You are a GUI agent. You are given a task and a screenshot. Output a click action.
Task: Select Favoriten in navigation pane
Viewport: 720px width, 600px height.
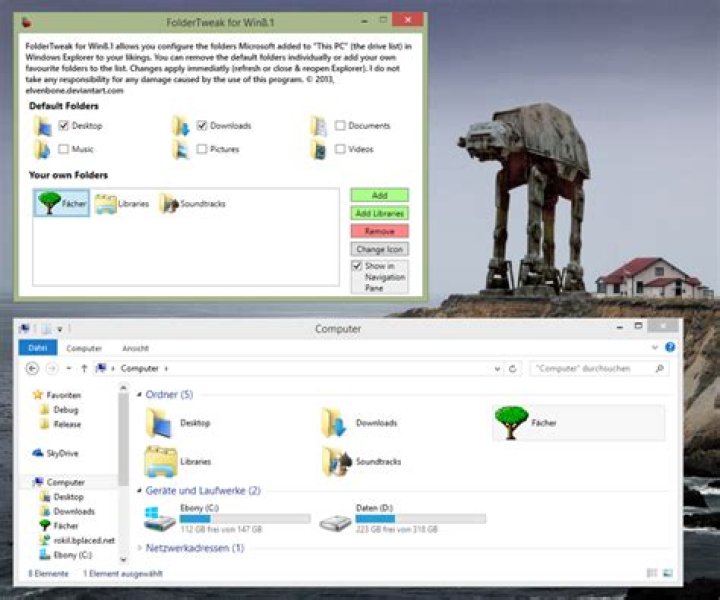pyautogui.click(x=58, y=395)
